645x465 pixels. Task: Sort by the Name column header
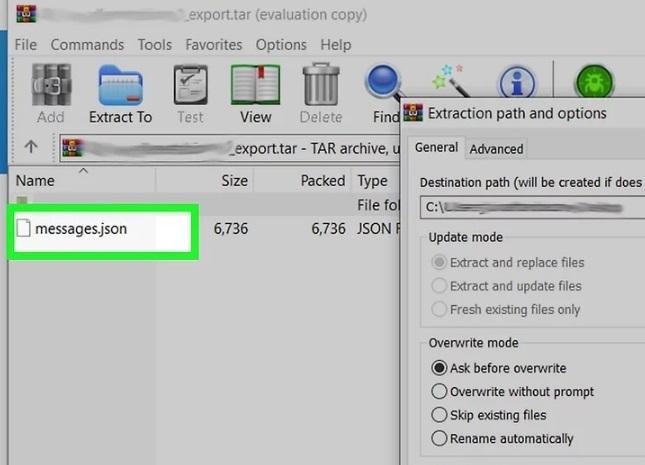(x=81, y=180)
